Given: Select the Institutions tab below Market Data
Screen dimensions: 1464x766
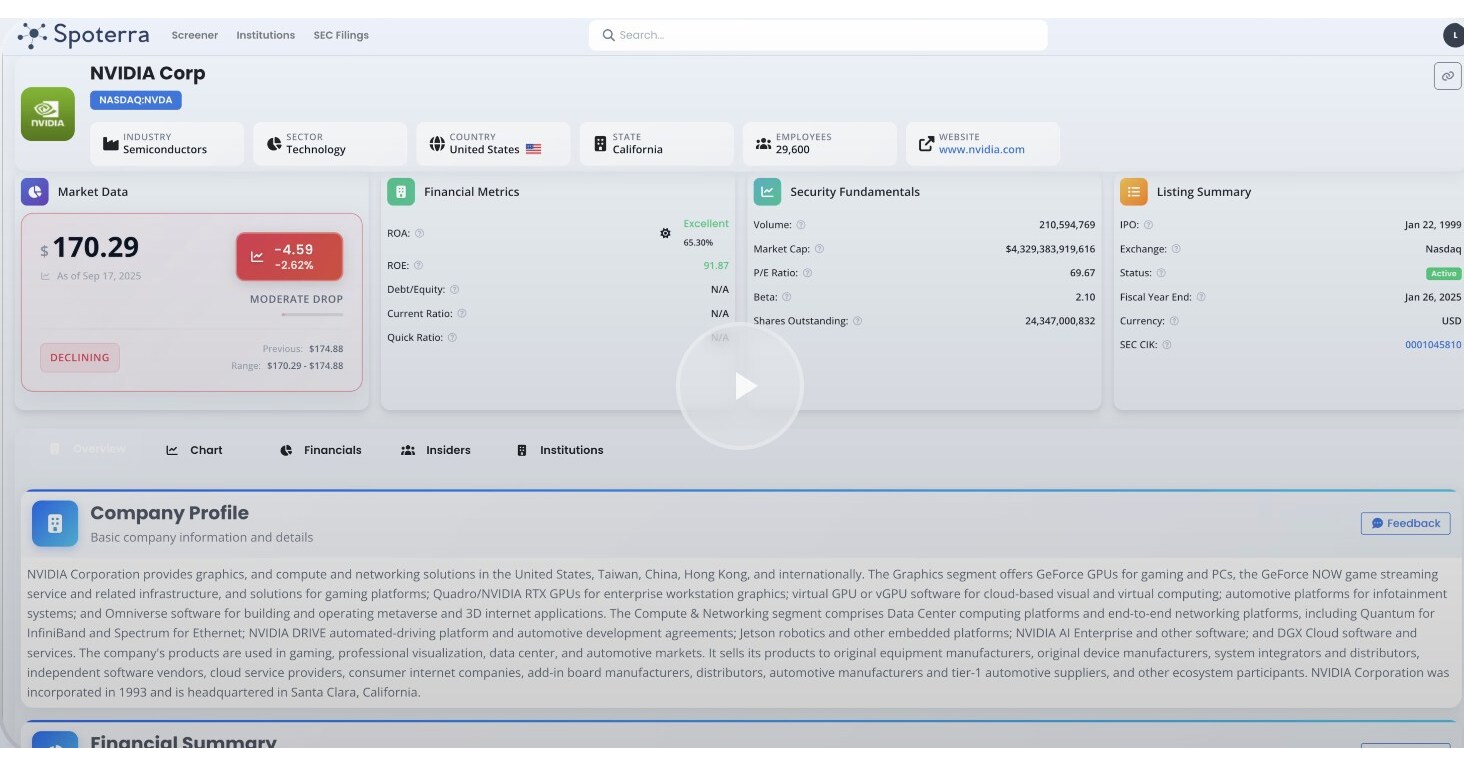Looking at the screenshot, I should (560, 450).
